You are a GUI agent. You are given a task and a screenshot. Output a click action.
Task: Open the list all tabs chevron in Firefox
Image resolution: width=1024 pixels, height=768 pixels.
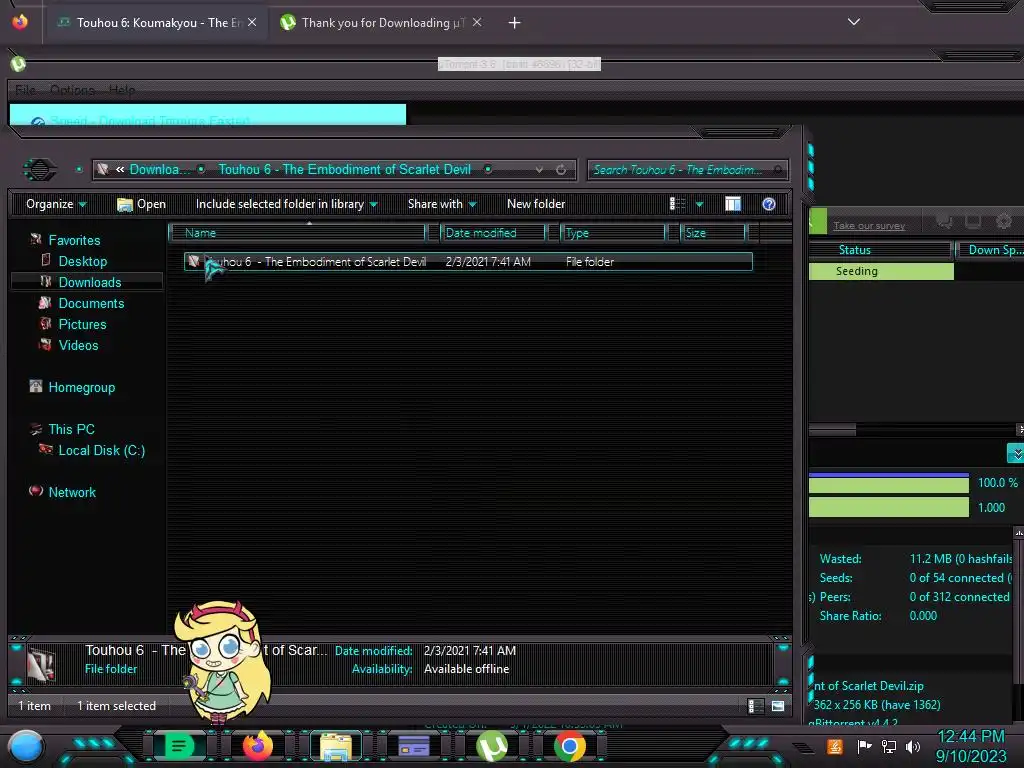(854, 22)
